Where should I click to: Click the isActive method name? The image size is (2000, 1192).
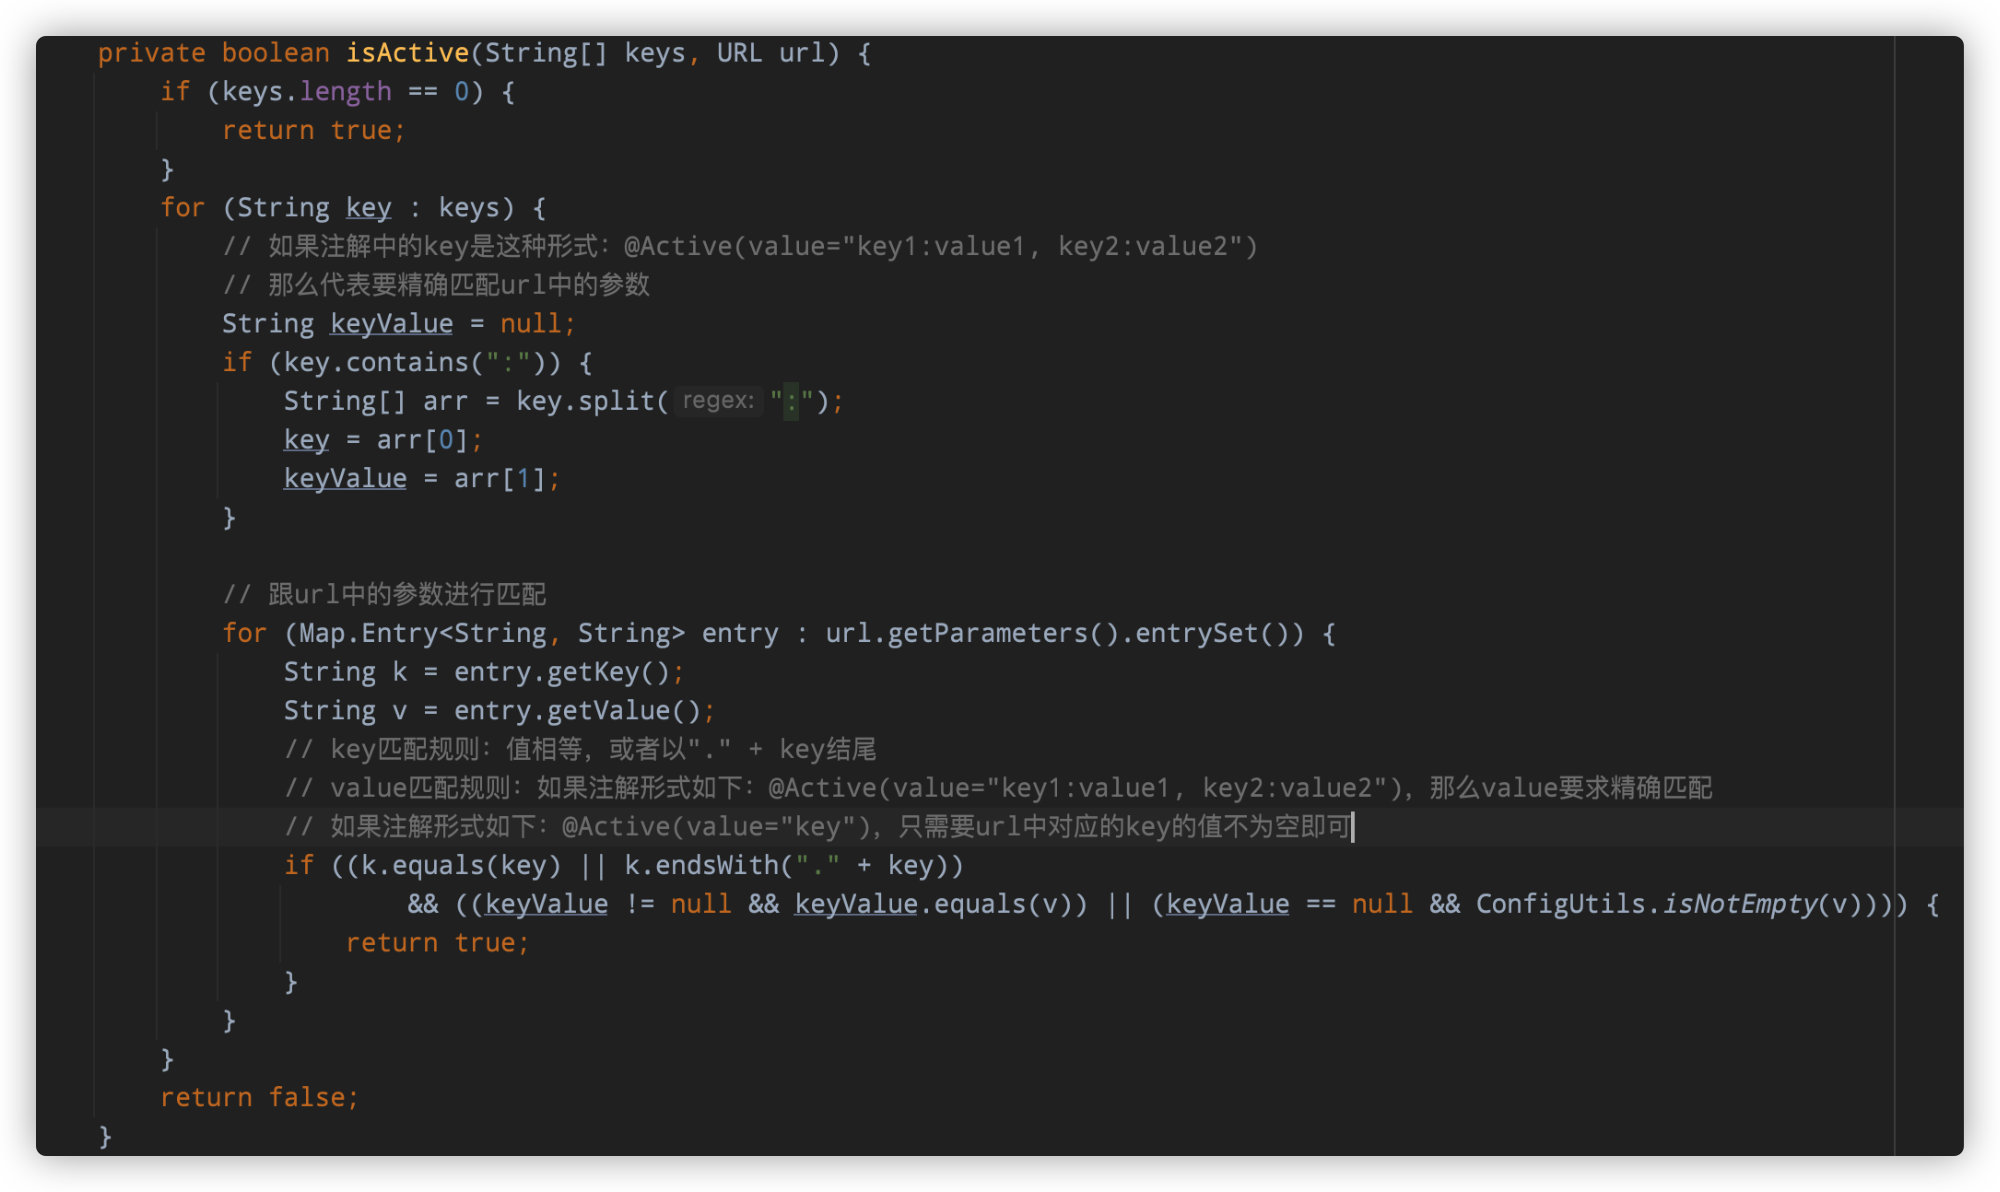407,53
